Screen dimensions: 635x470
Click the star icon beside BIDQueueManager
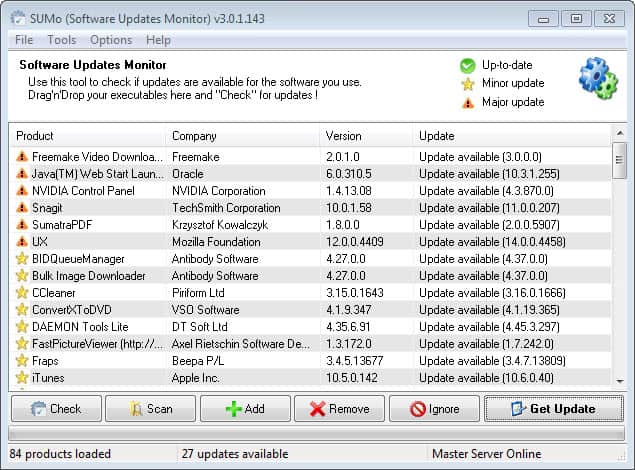click(22, 258)
